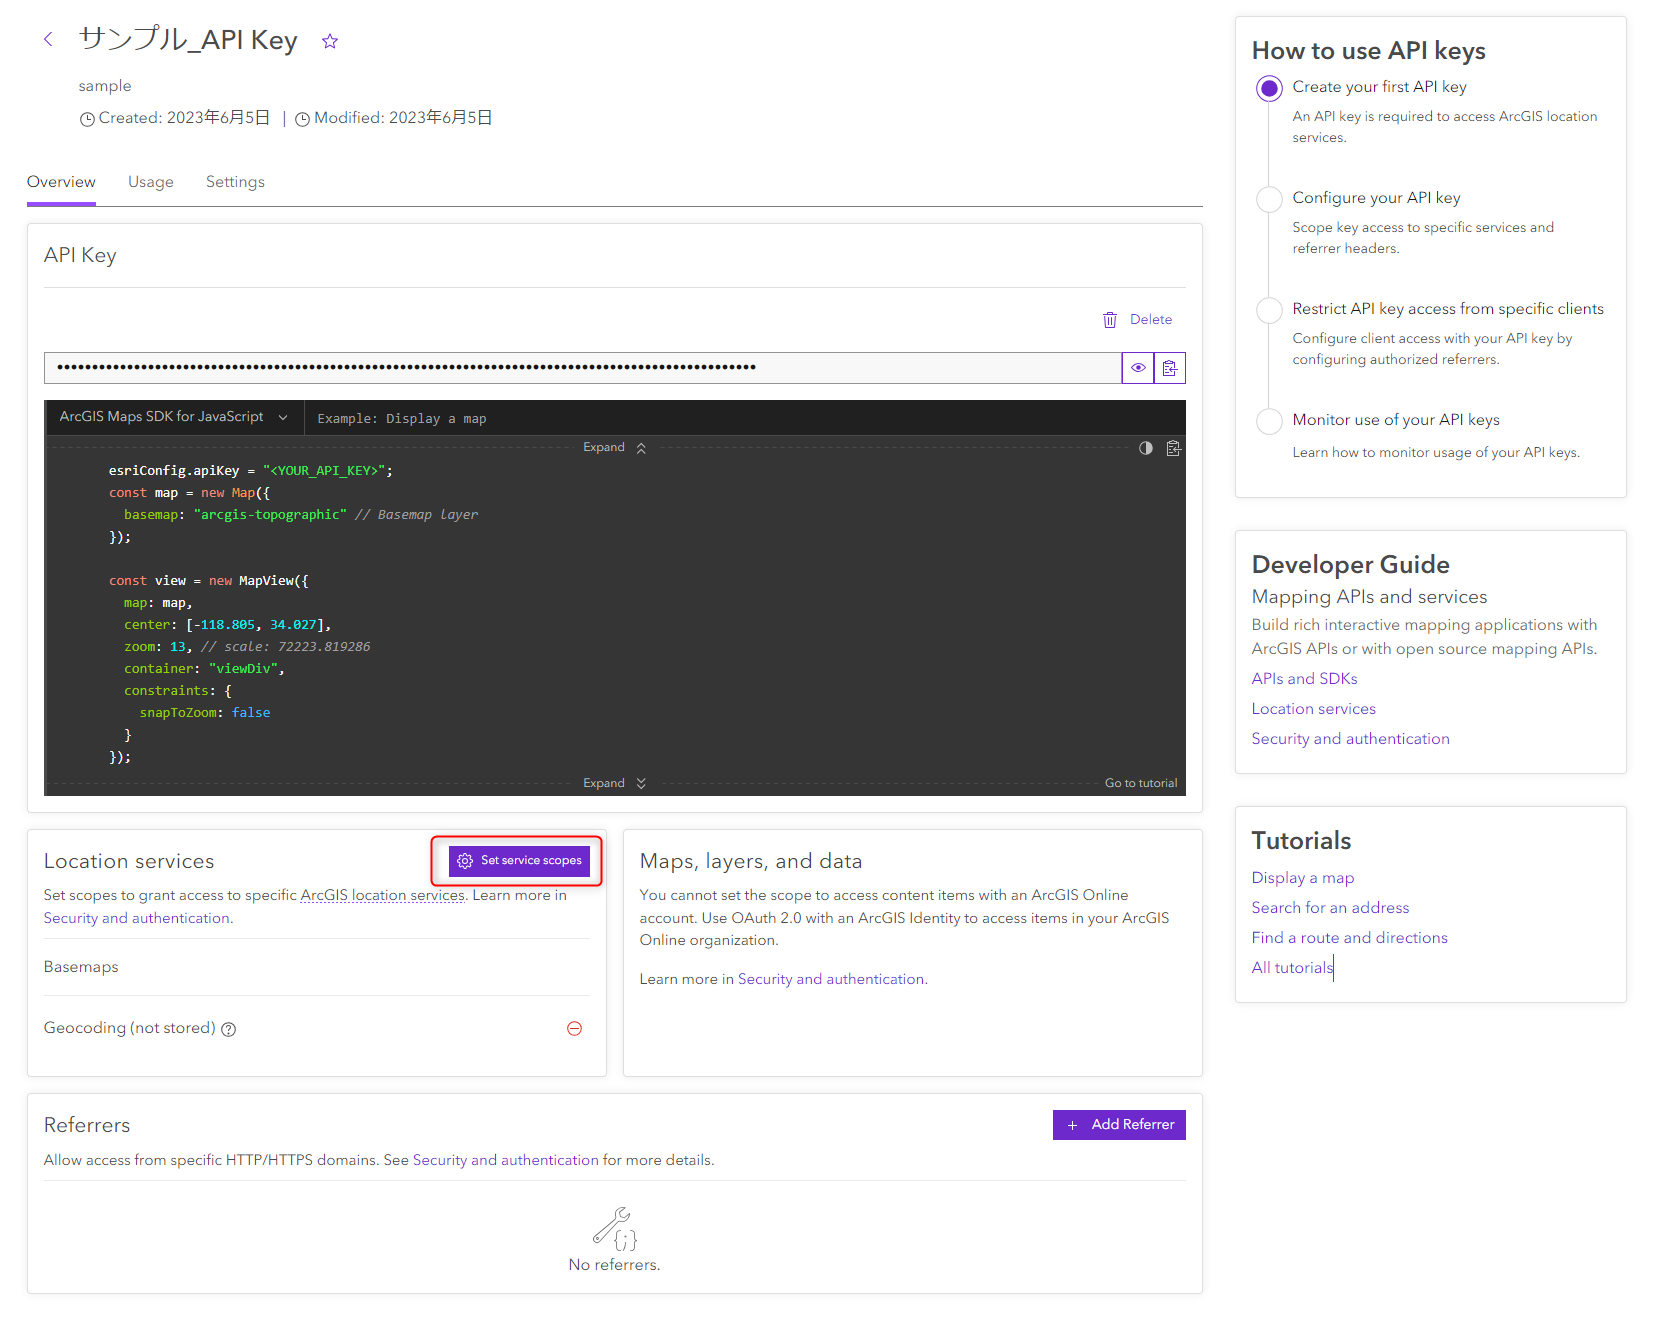The image size is (1656, 1342).
Task: Click Geocoding (not stored) scope text
Action: (x=129, y=1028)
